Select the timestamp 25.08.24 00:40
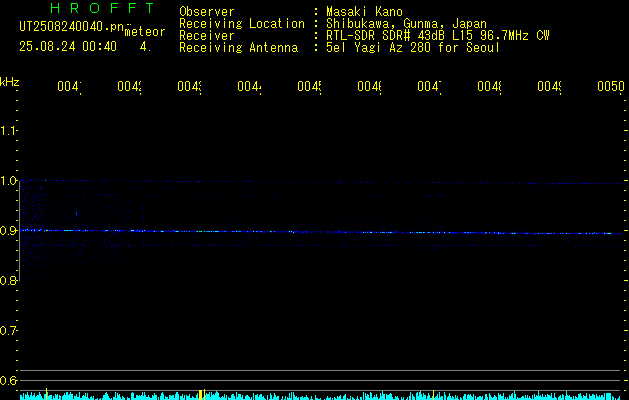The height and width of the screenshot is (400, 629). [68, 47]
